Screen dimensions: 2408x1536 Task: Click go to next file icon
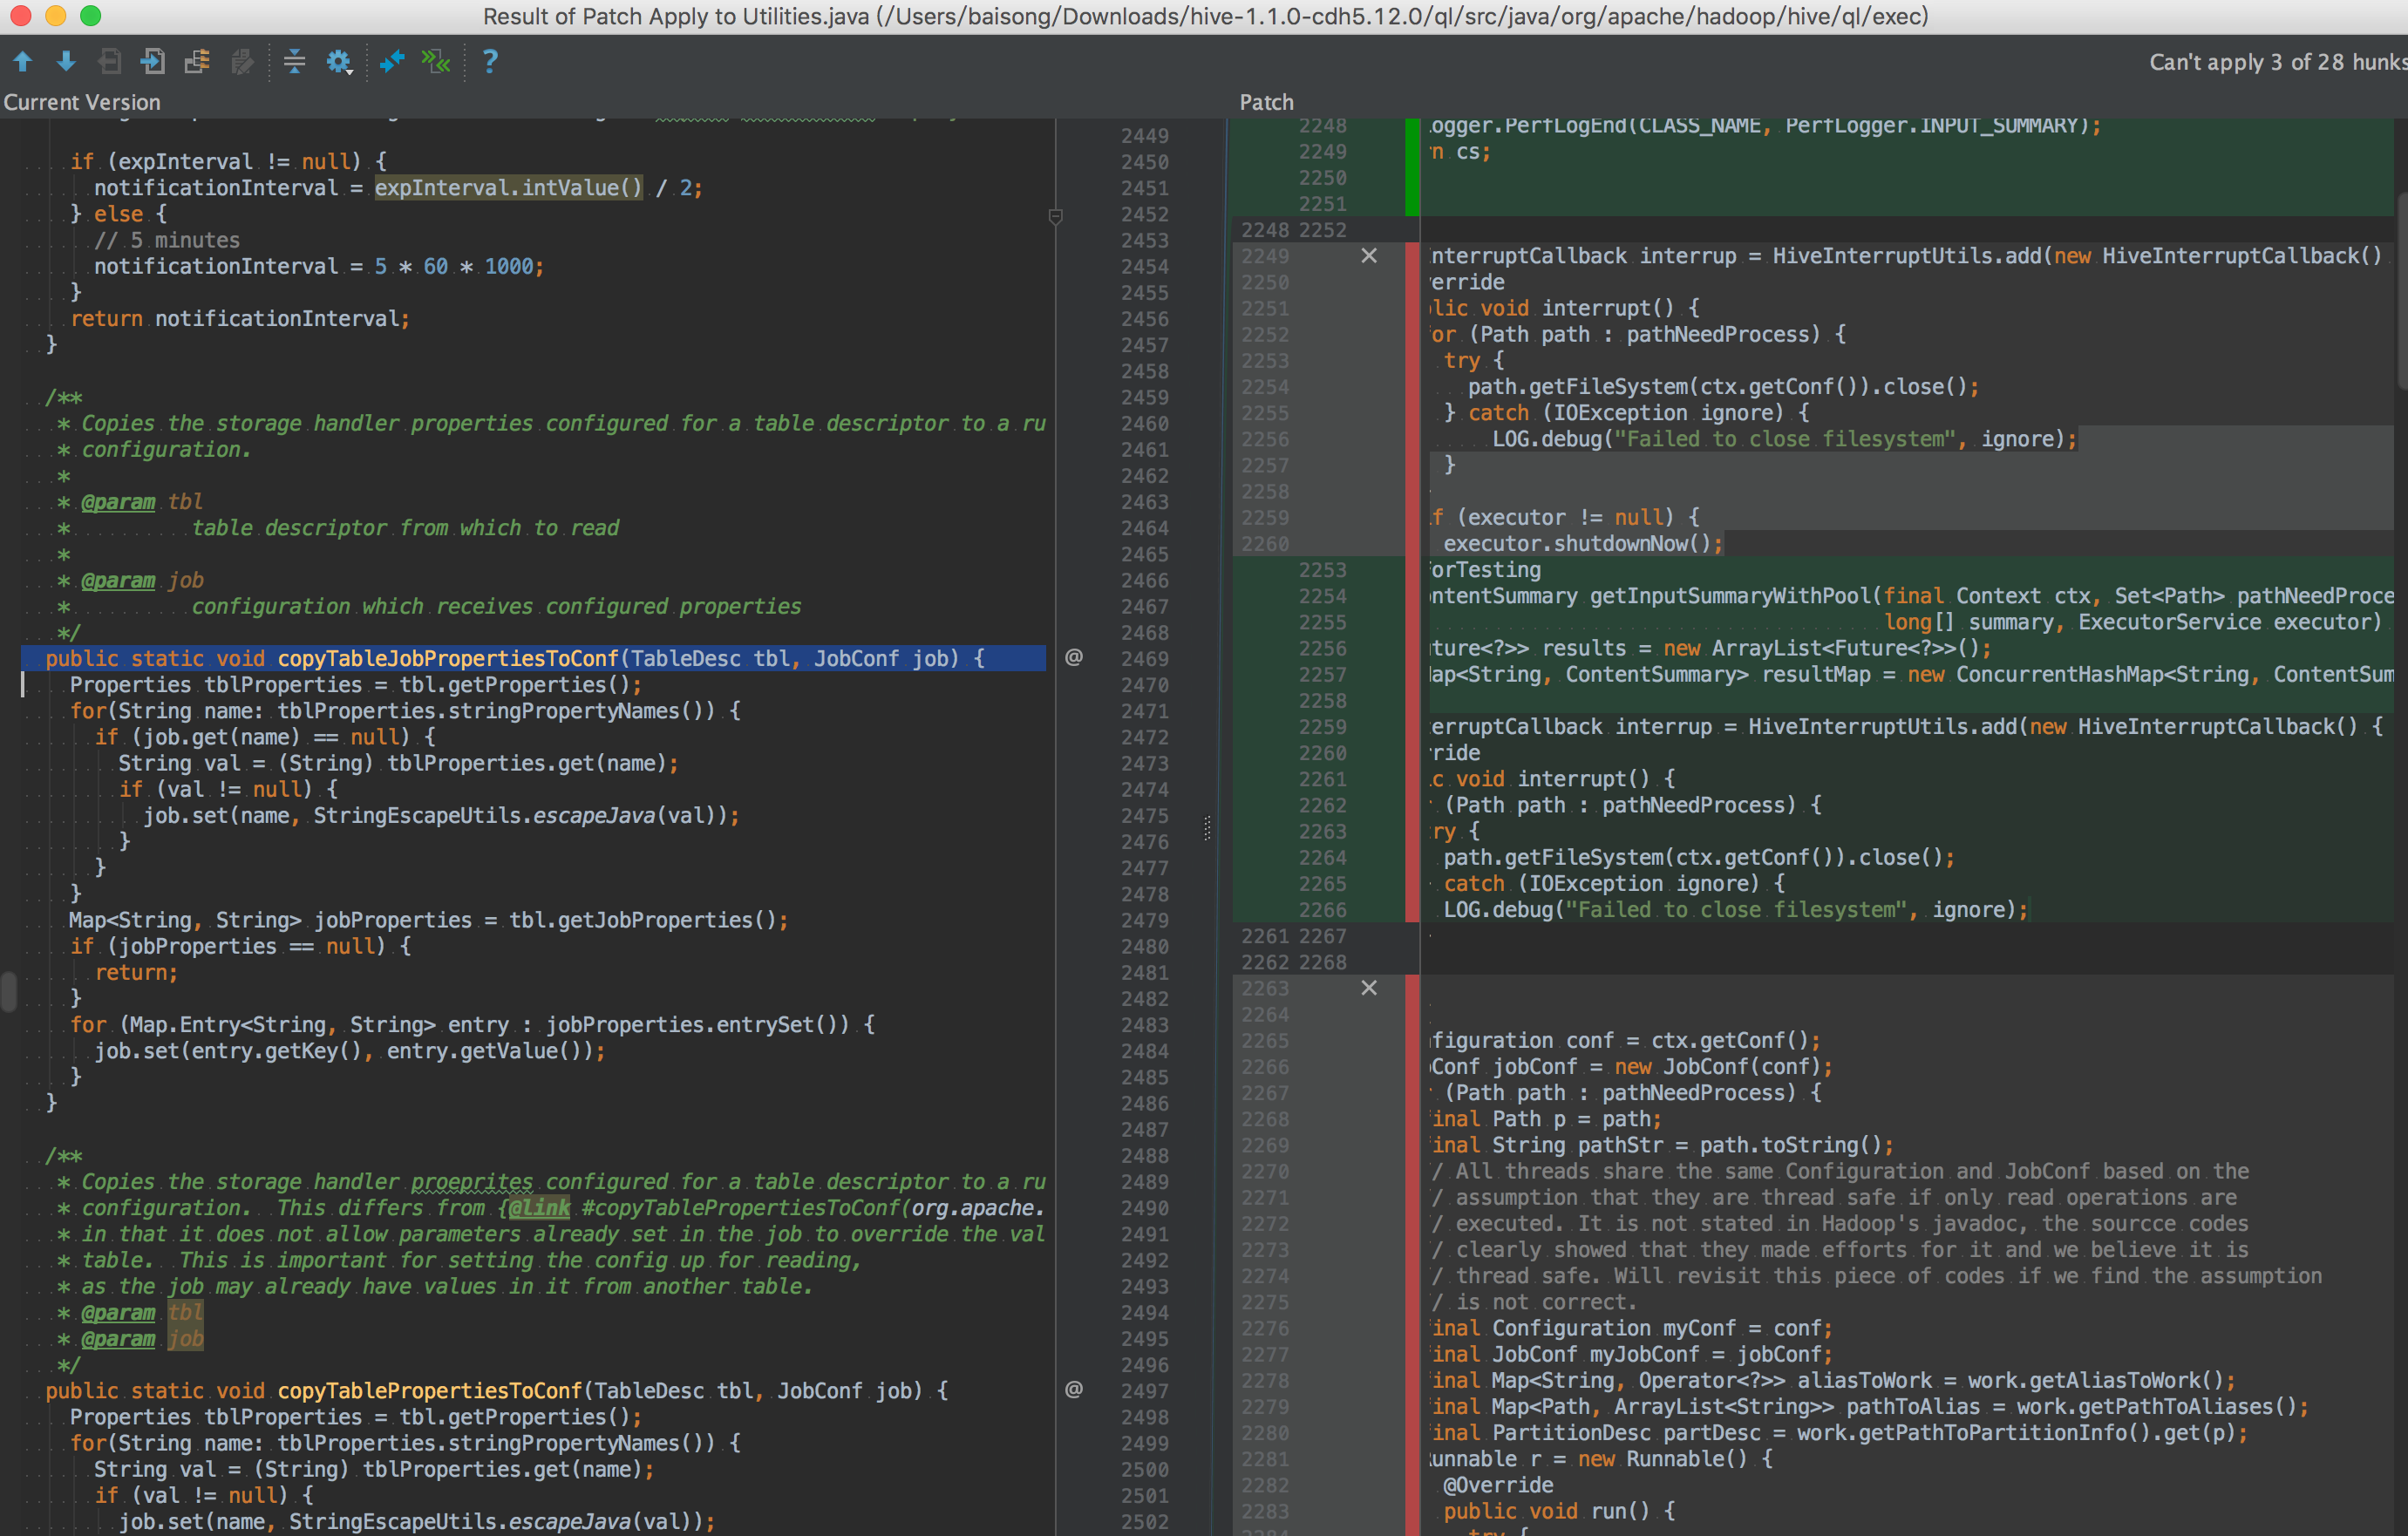coord(153,62)
